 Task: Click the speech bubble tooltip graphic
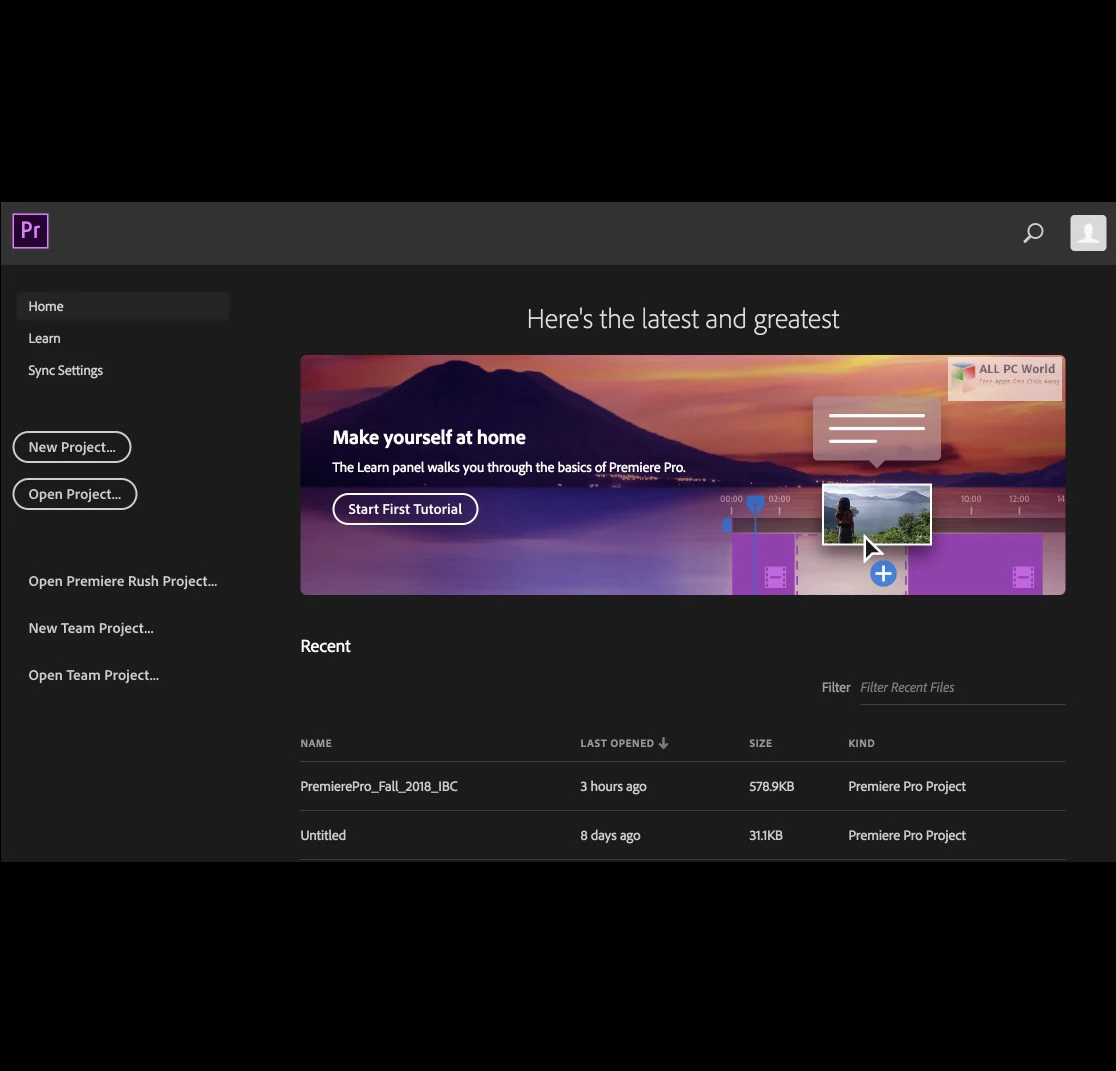(x=876, y=428)
